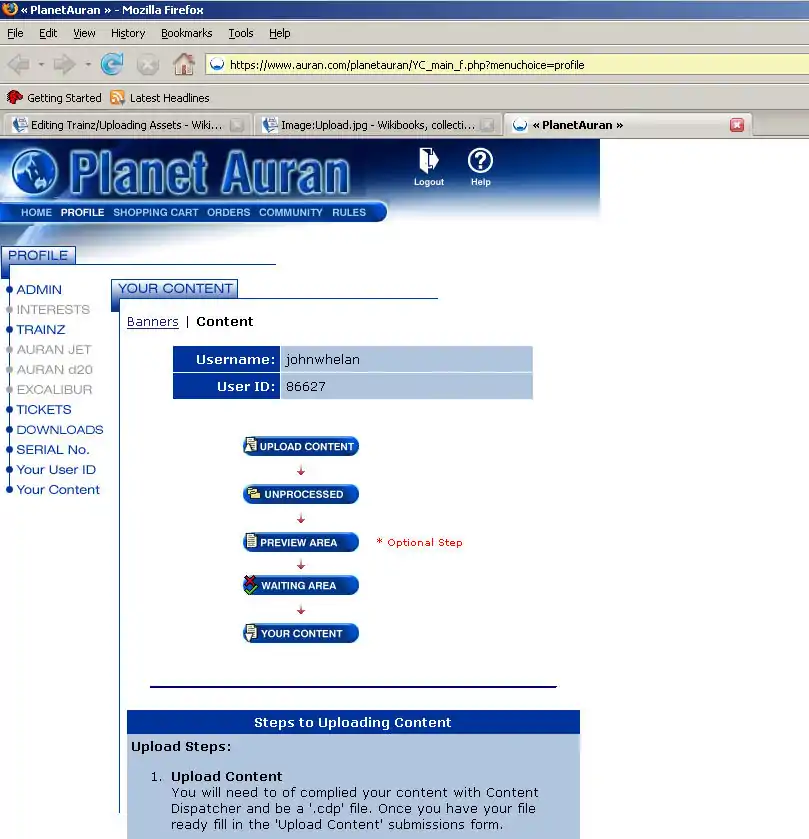Select Shopping Cart in navigation bar
Screen dimensions: 809x839
coord(155,213)
